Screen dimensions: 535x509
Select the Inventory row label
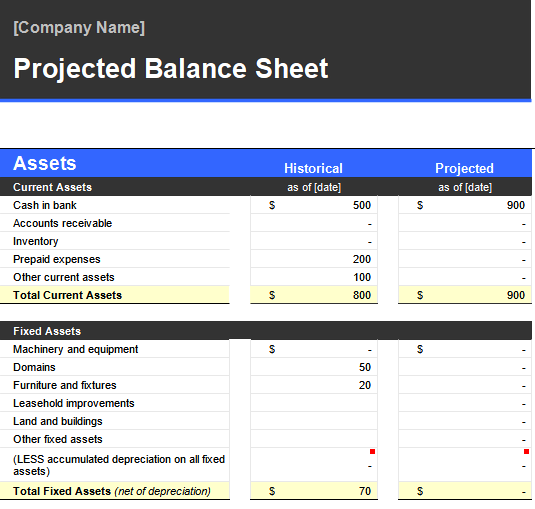click(x=35, y=241)
